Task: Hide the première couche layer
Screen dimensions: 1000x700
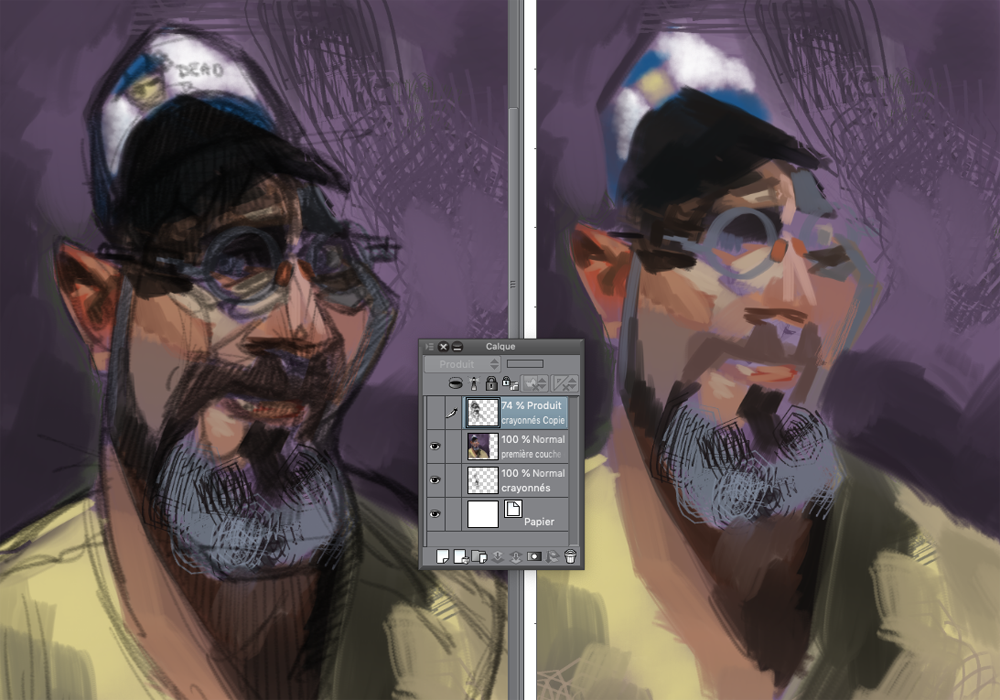Action: pos(434,446)
